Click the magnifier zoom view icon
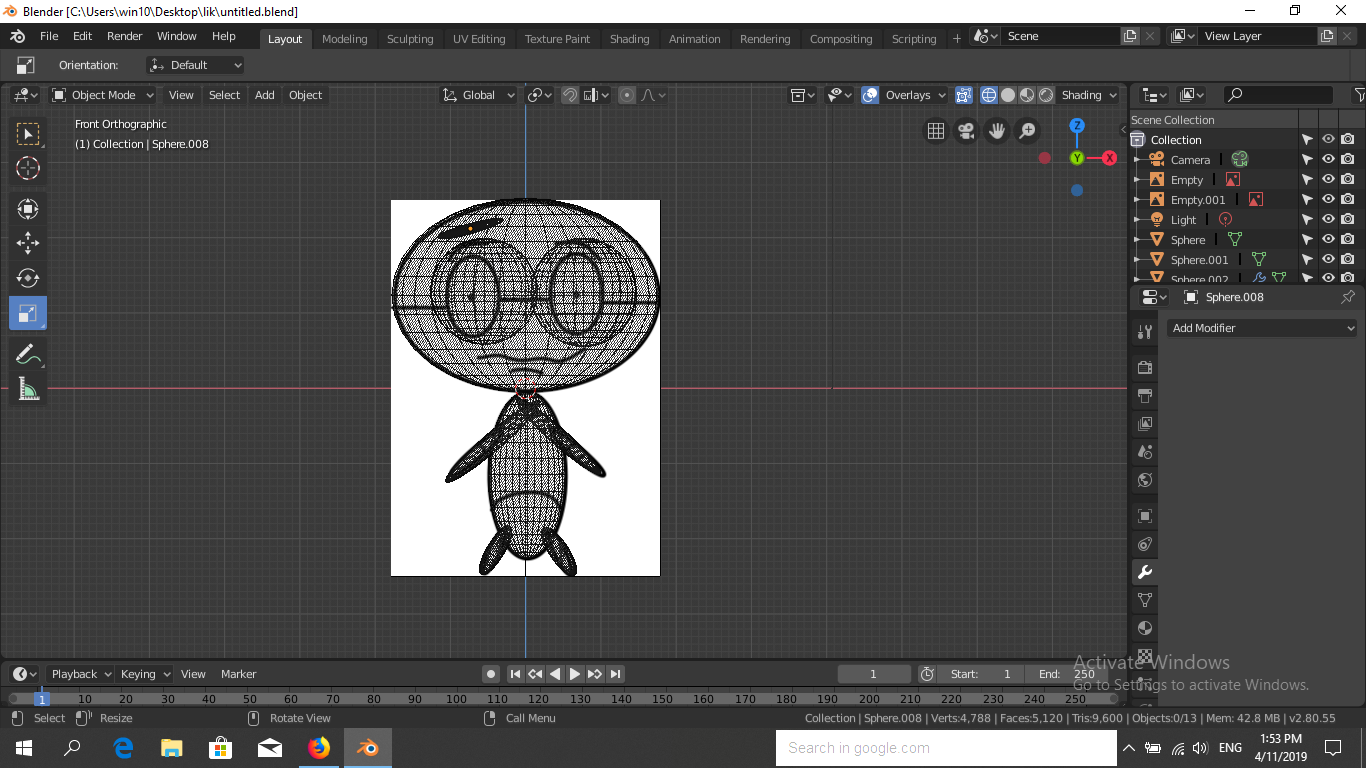The image size is (1366, 768). (1027, 131)
